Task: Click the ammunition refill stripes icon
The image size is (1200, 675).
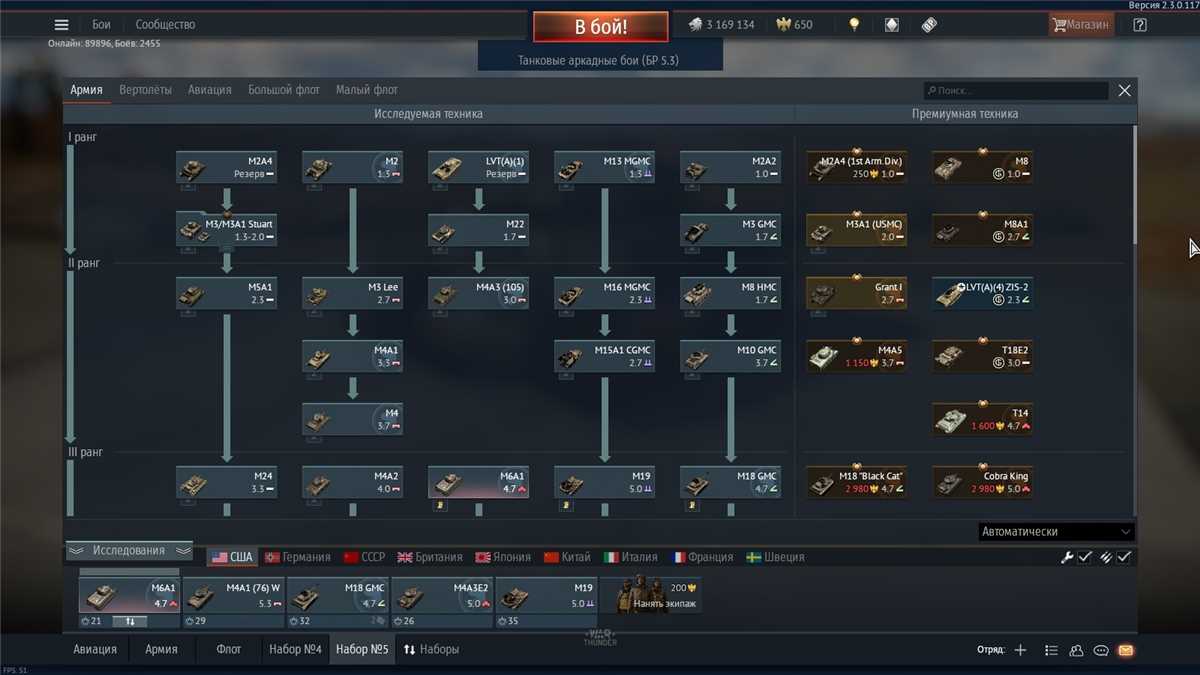Action: (1106, 557)
